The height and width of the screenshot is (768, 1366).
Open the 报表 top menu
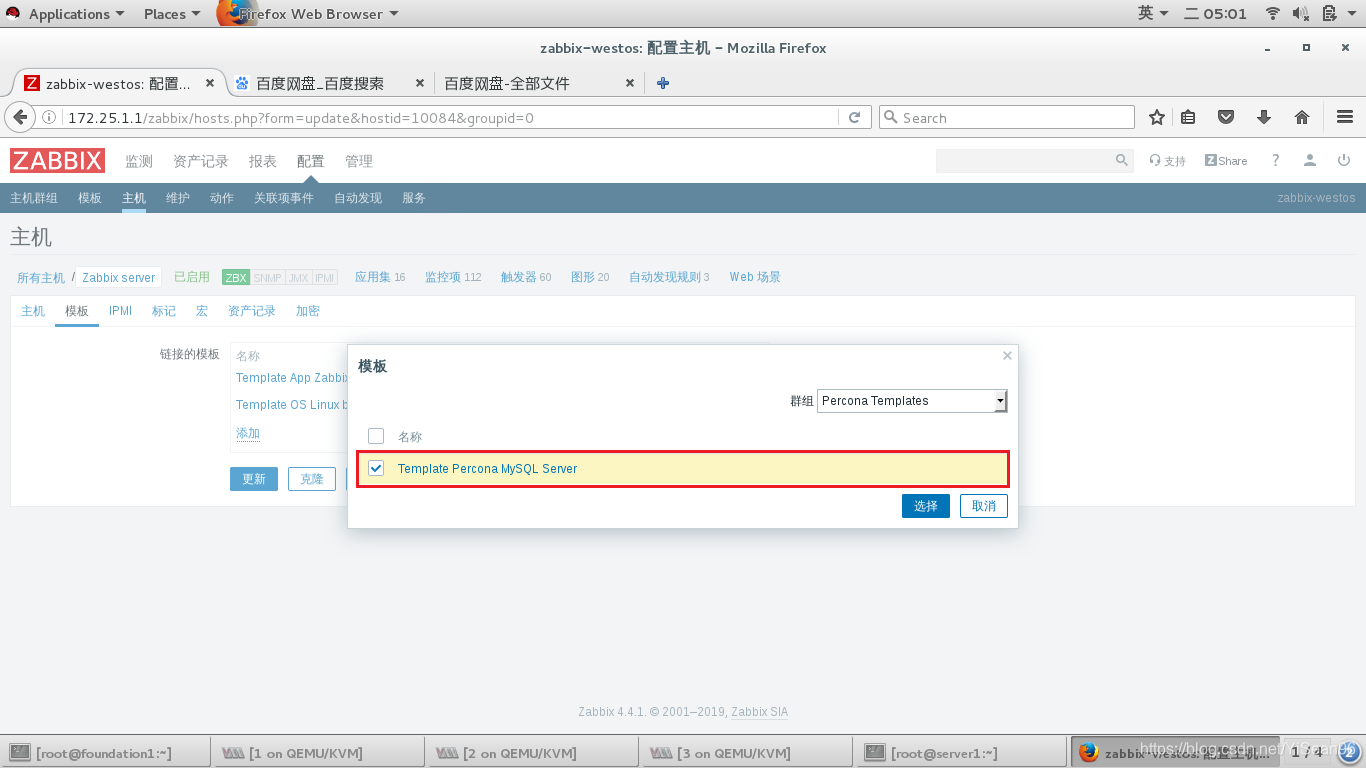(x=263, y=161)
